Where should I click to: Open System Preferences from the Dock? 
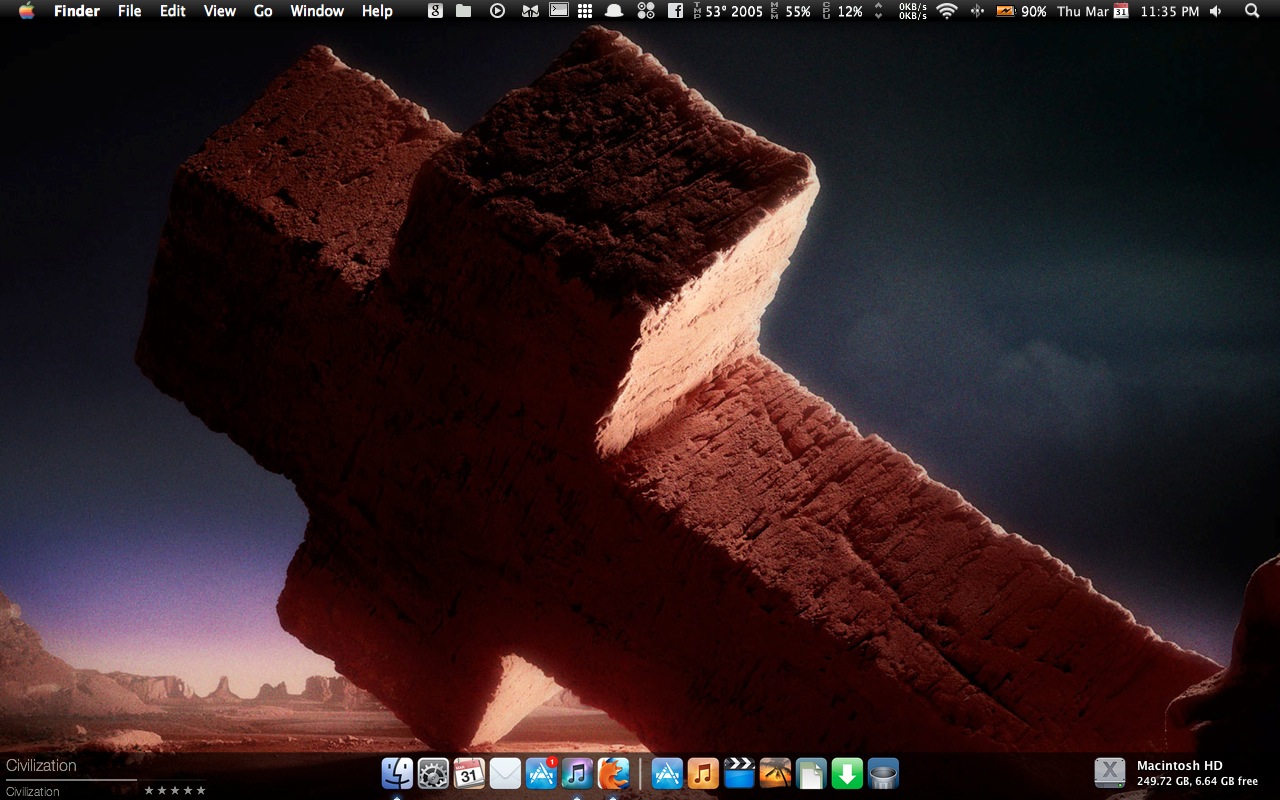tap(433, 773)
